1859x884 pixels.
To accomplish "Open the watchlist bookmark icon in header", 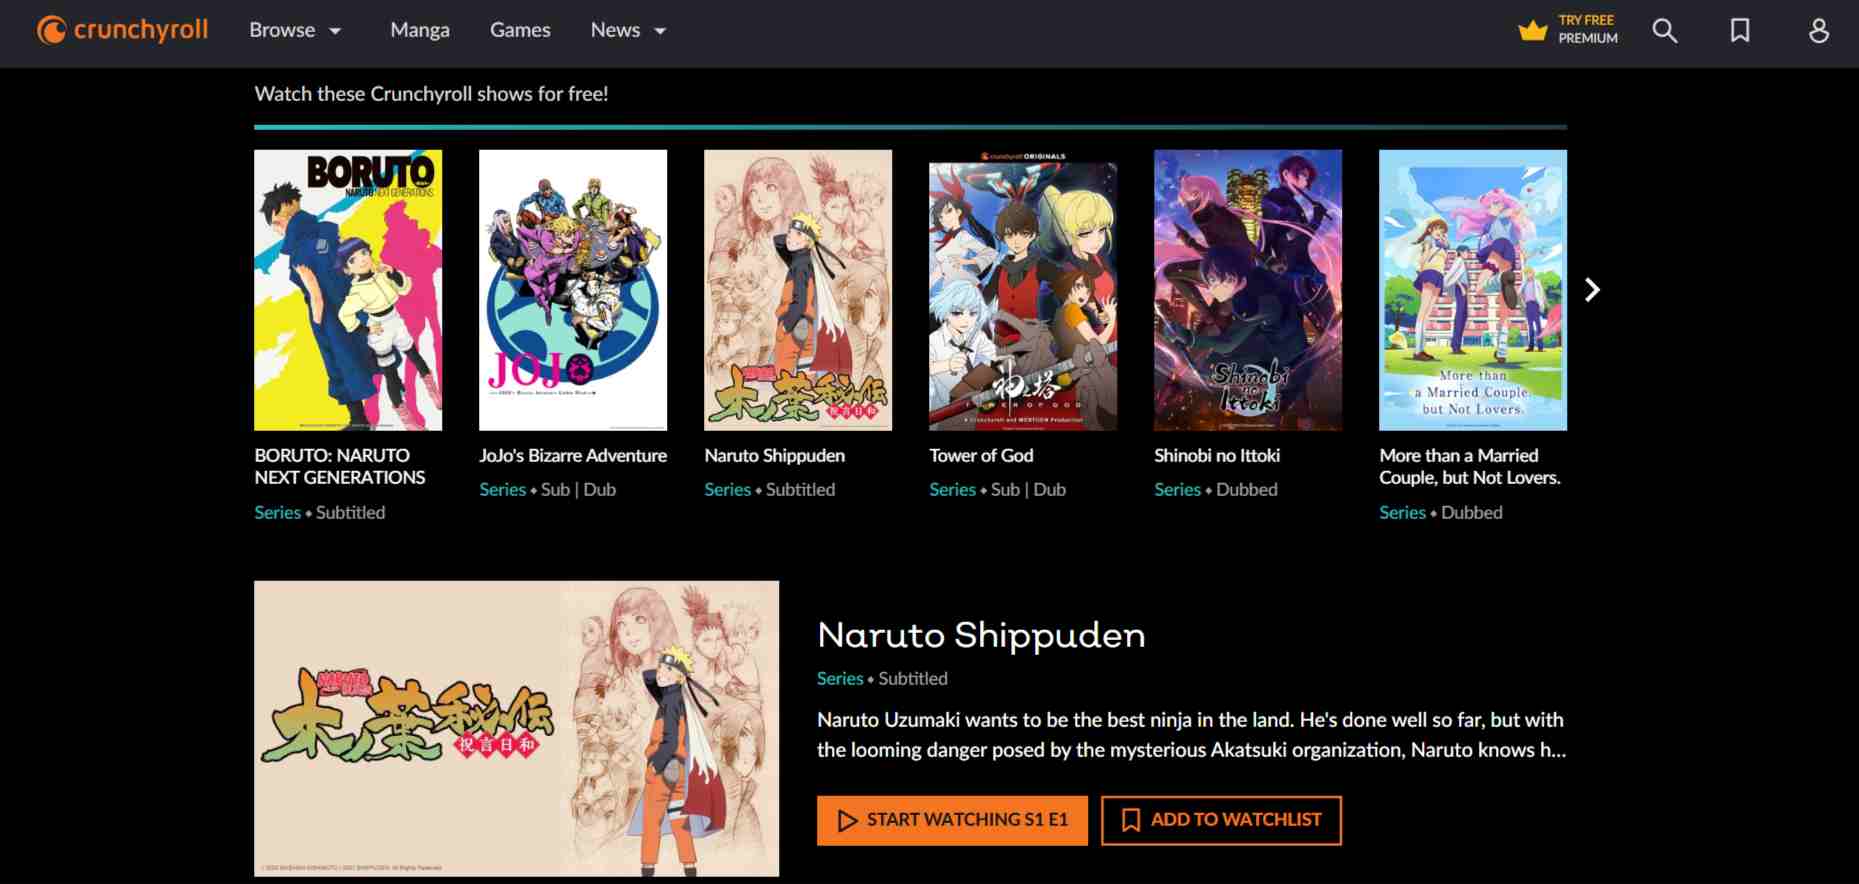I will click(1740, 31).
